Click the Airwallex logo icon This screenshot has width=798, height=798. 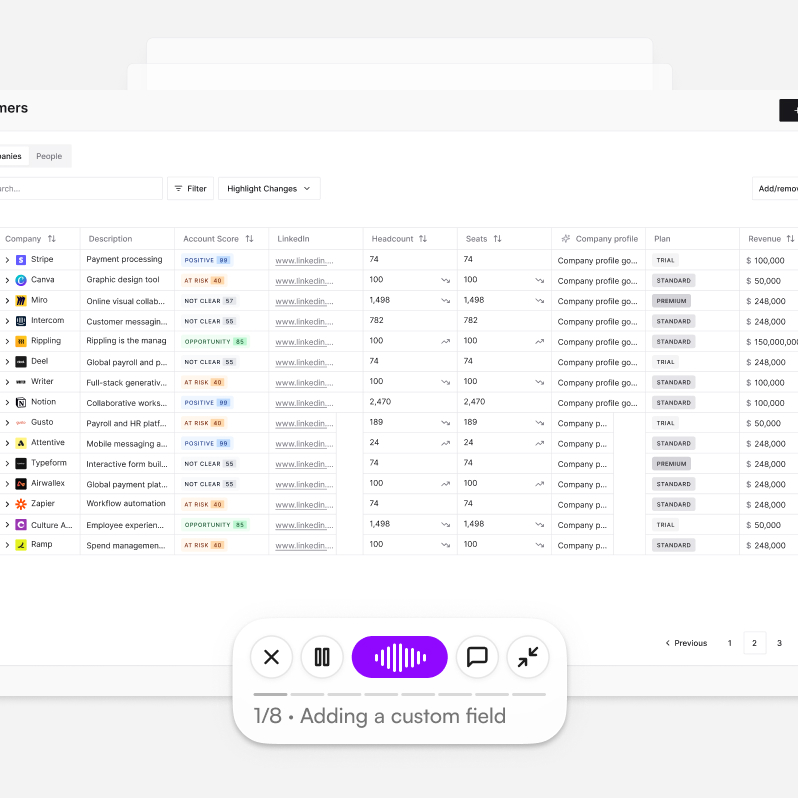click(x=21, y=484)
